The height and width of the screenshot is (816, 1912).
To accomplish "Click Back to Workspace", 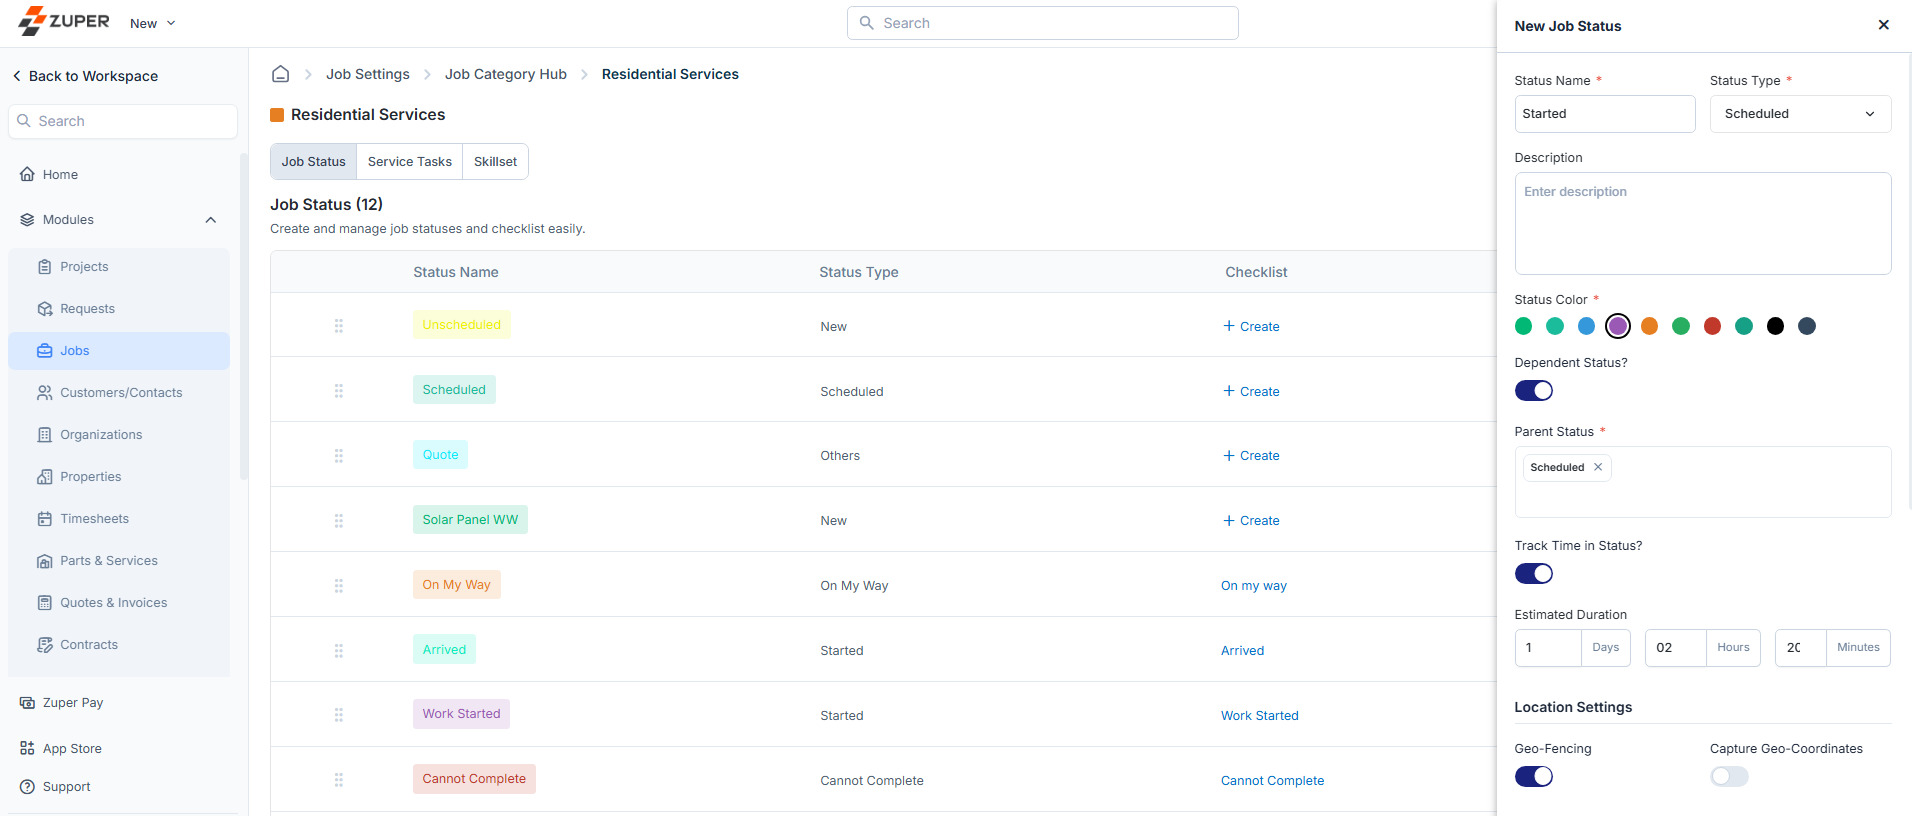I will pyautogui.click(x=85, y=76).
